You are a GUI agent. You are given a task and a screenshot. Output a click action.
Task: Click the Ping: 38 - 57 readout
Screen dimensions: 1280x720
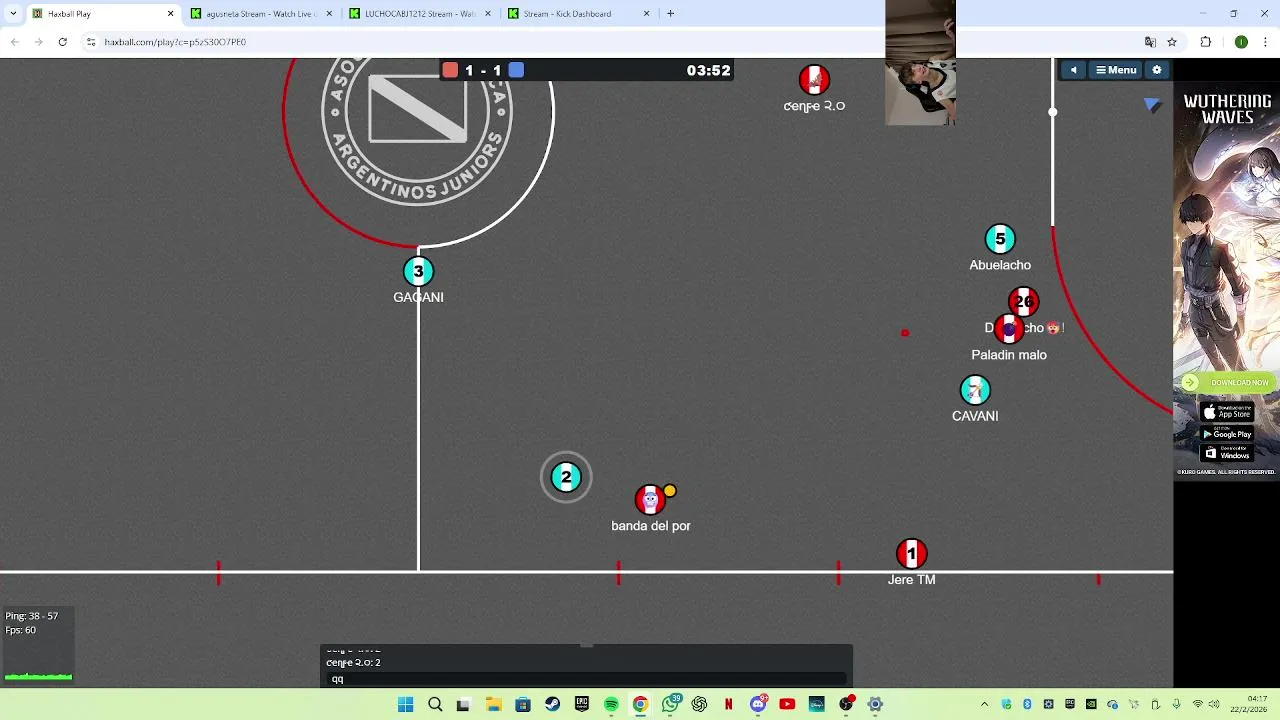32,616
